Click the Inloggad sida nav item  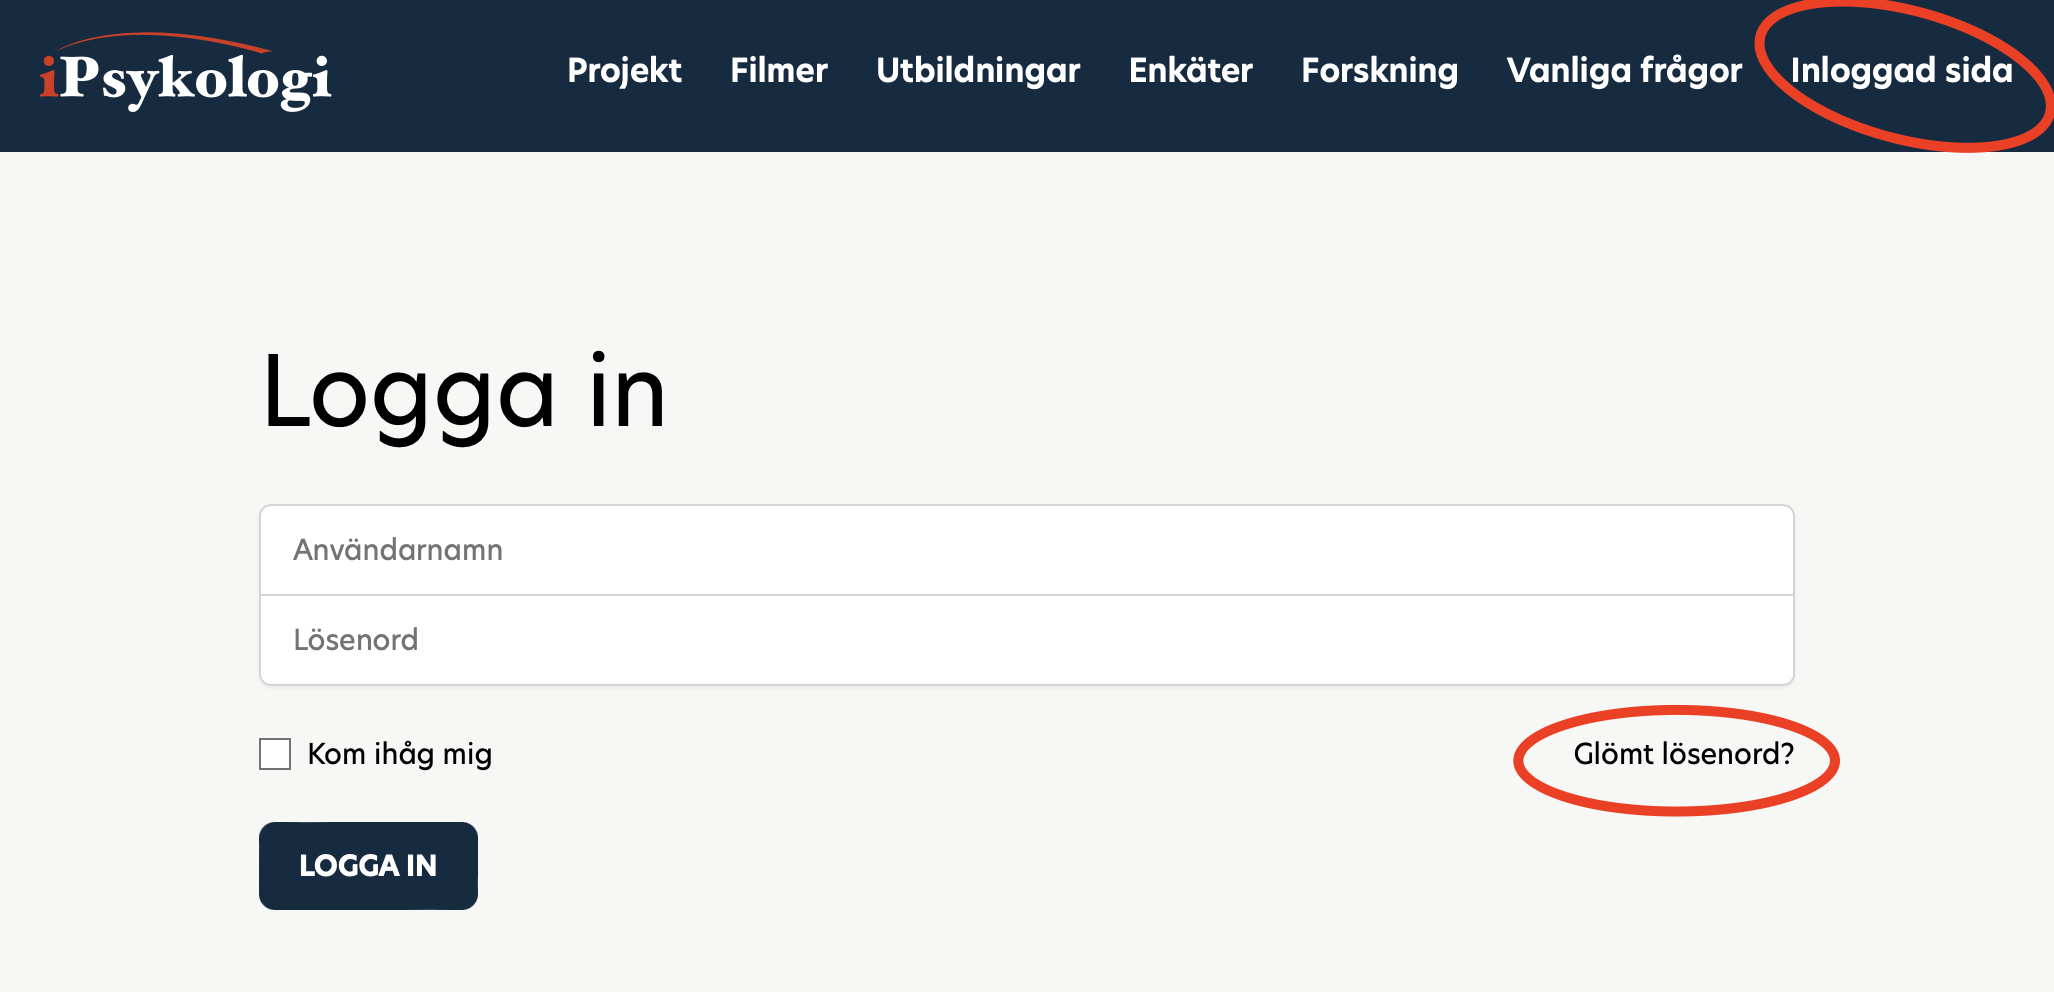pos(1901,71)
